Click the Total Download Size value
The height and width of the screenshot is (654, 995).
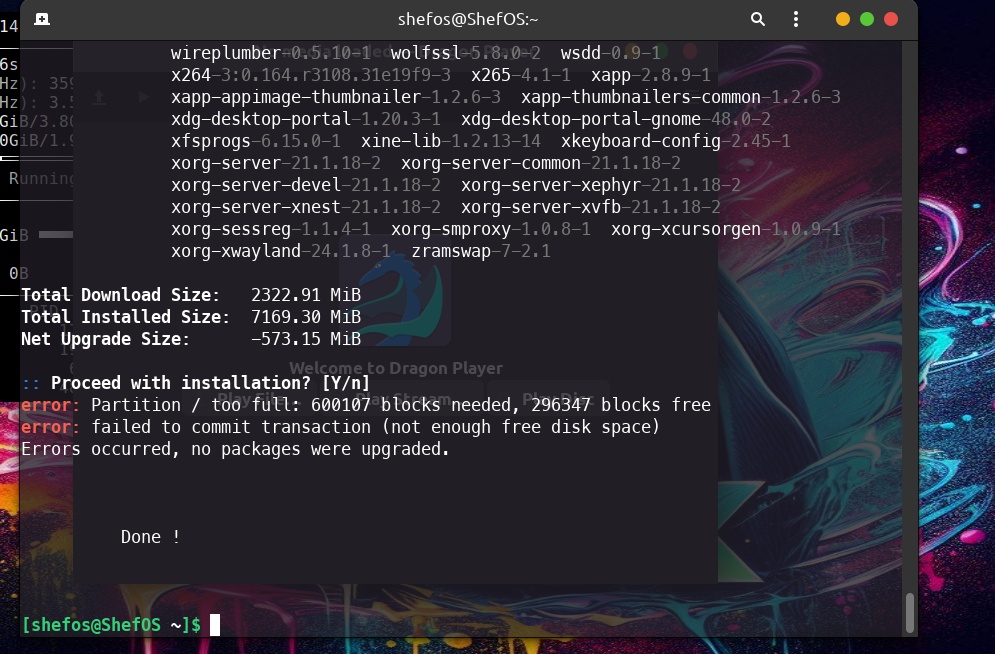(305, 295)
